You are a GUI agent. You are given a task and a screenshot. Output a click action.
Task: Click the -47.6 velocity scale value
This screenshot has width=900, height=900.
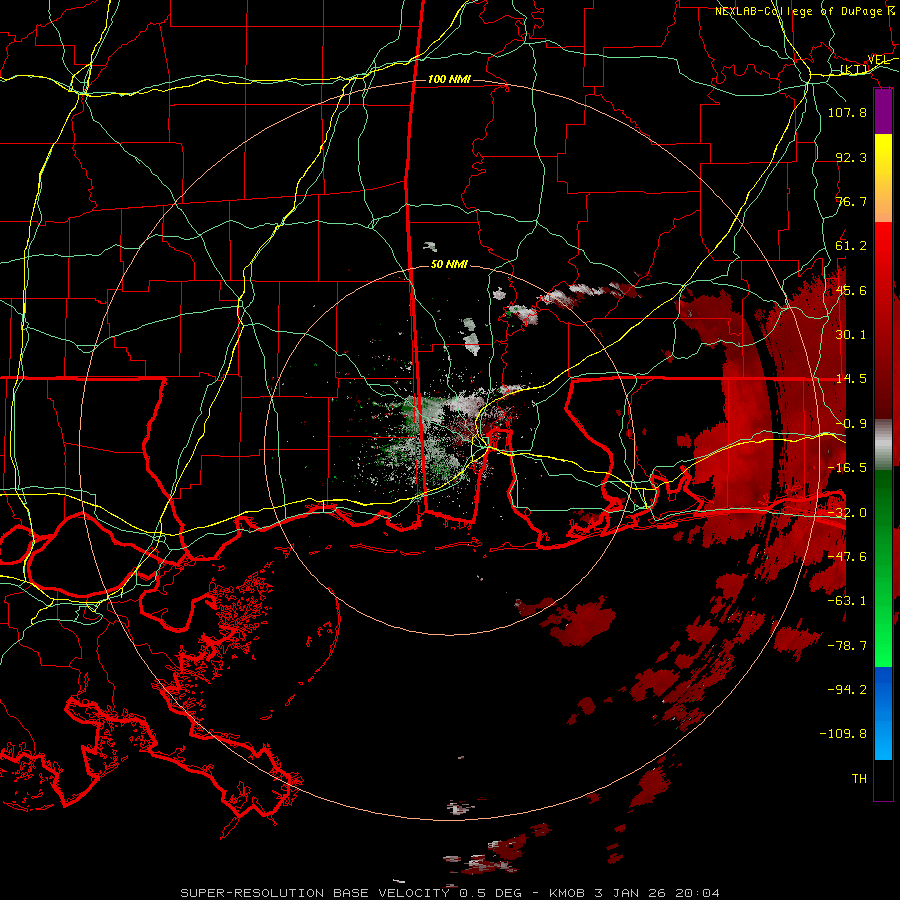[x=847, y=557]
